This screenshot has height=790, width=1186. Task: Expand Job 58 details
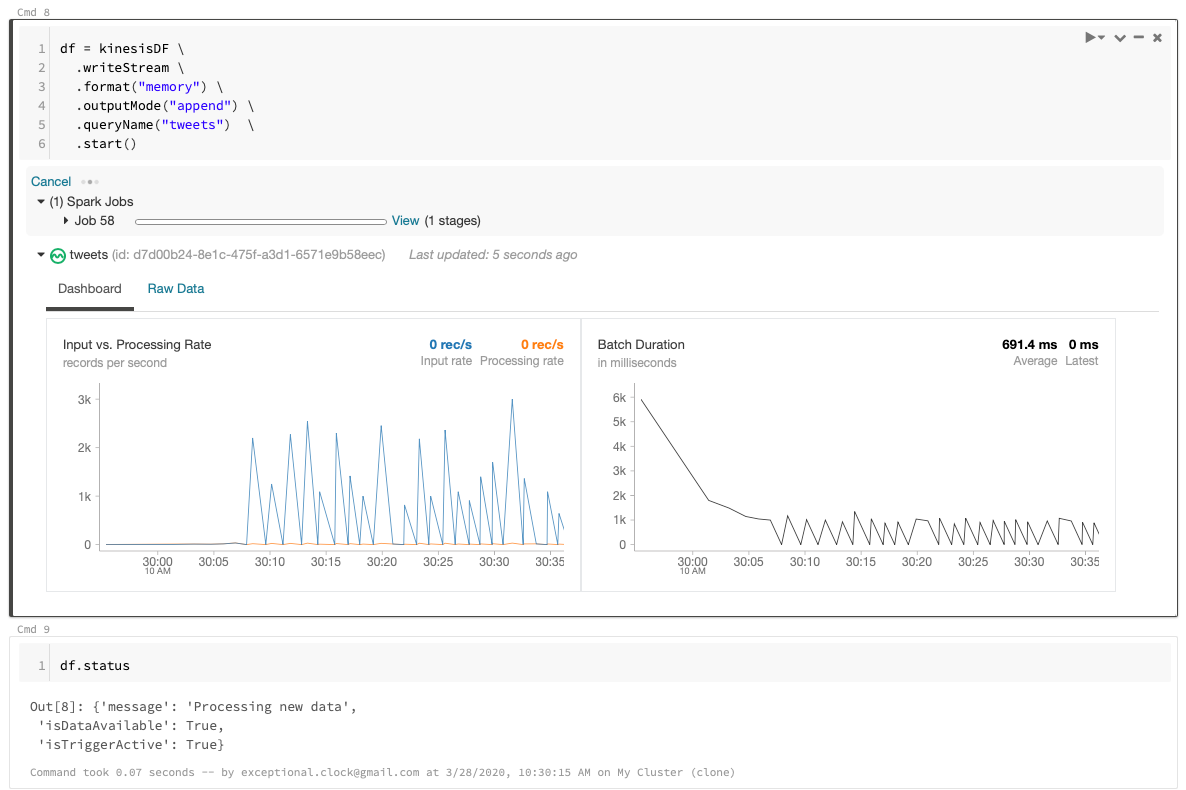point(66,221)
